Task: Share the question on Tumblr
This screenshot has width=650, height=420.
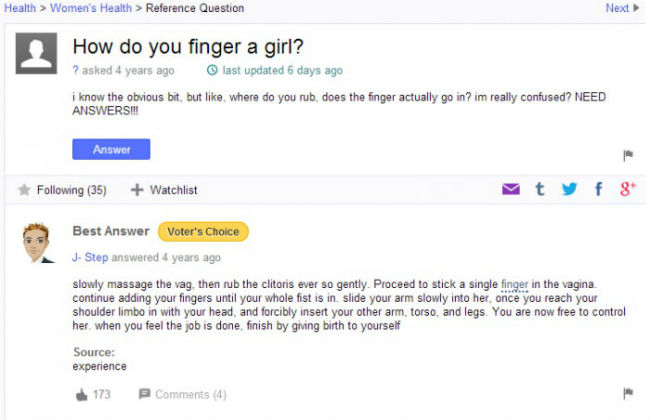Action: pyautogui.click(x=540, y=190)
